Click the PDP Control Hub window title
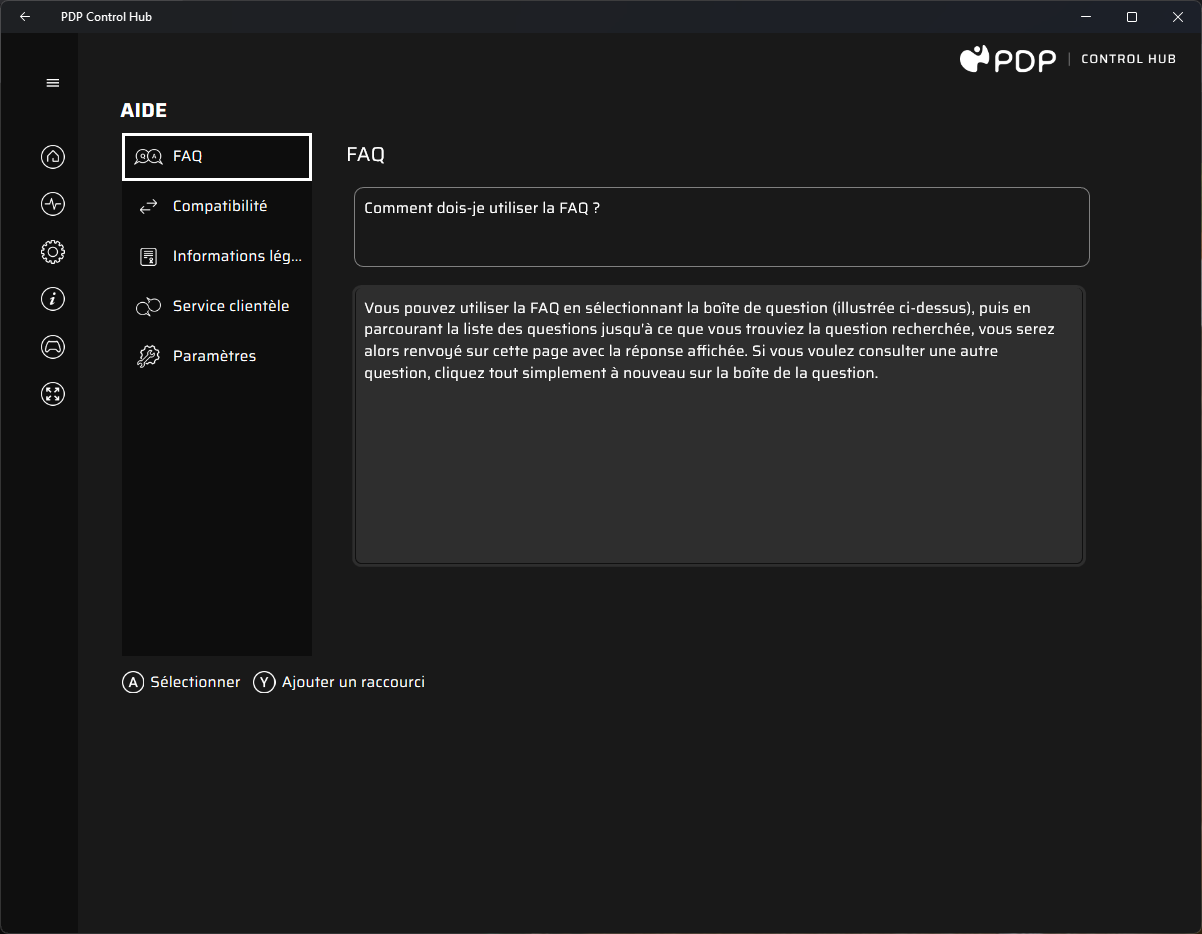This screenshot has width=1202, height=934. click(x=106, y=17)
